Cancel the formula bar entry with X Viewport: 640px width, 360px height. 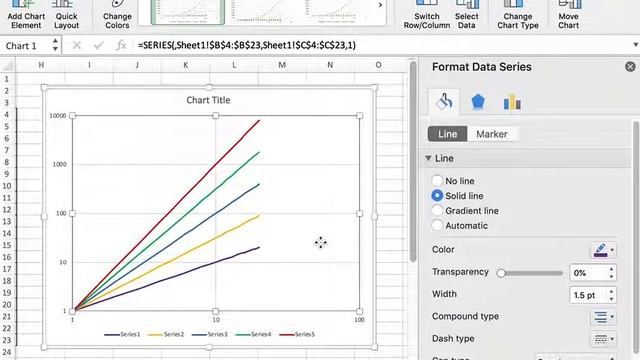click(77, 45)
